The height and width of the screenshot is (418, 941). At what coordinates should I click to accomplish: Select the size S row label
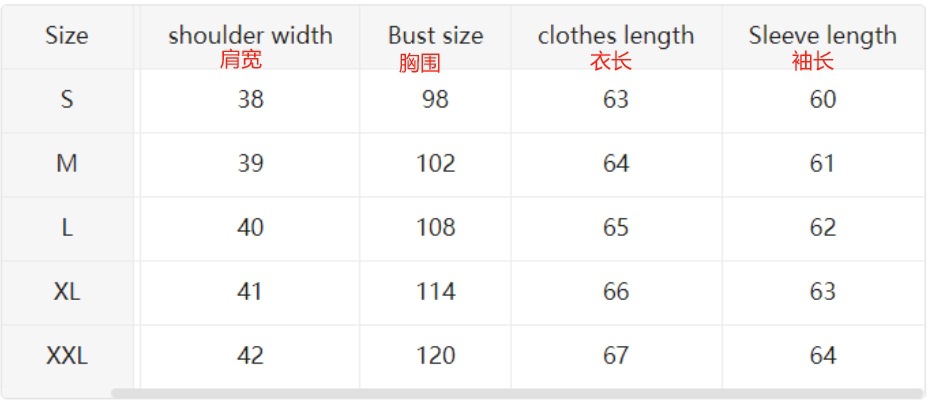(x=67, y=100)
